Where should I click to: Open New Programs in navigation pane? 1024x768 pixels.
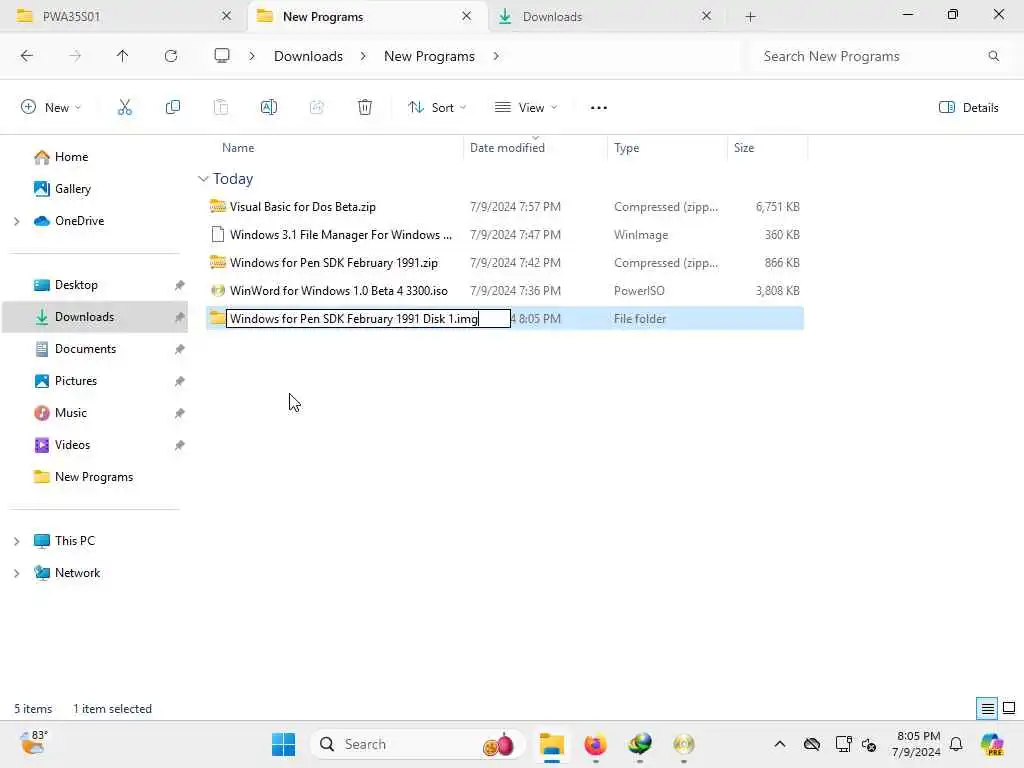pyautogui.click(x=94, y=477)
